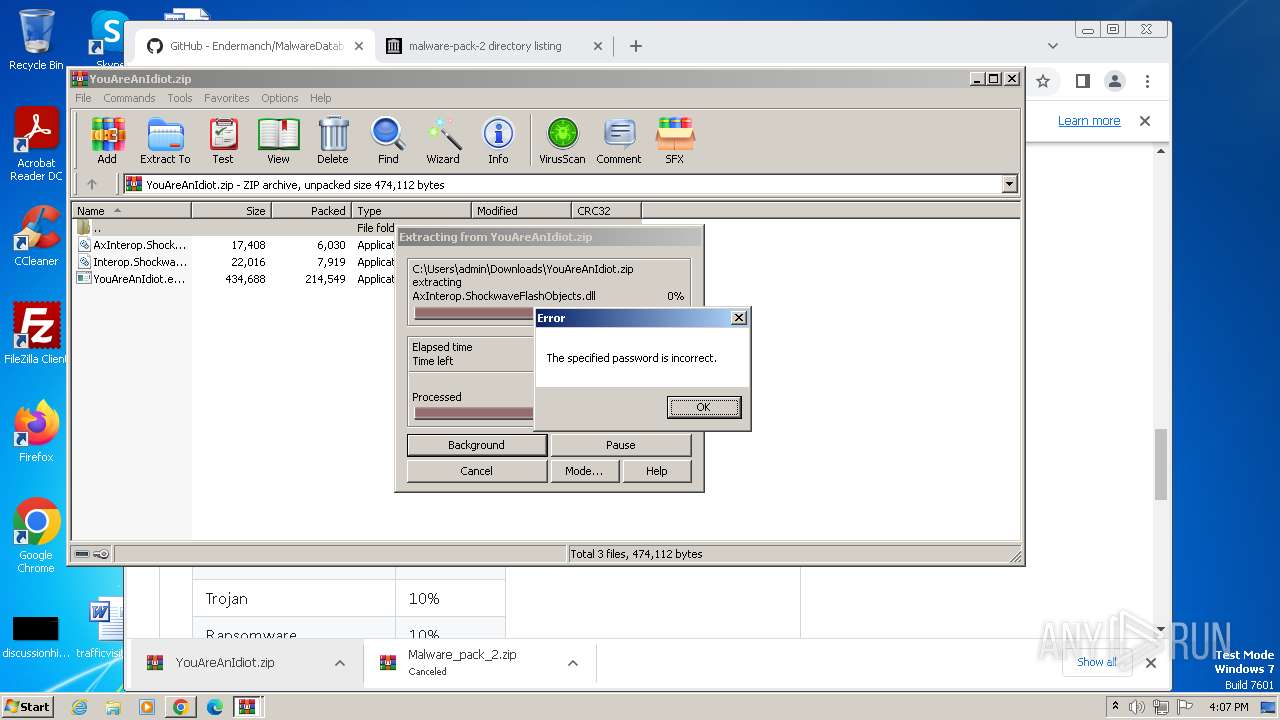The height and width of the screenshot is (720, 1280).
Task: Dismiss the Learn more banner X
Action: tap(1145, 121)
